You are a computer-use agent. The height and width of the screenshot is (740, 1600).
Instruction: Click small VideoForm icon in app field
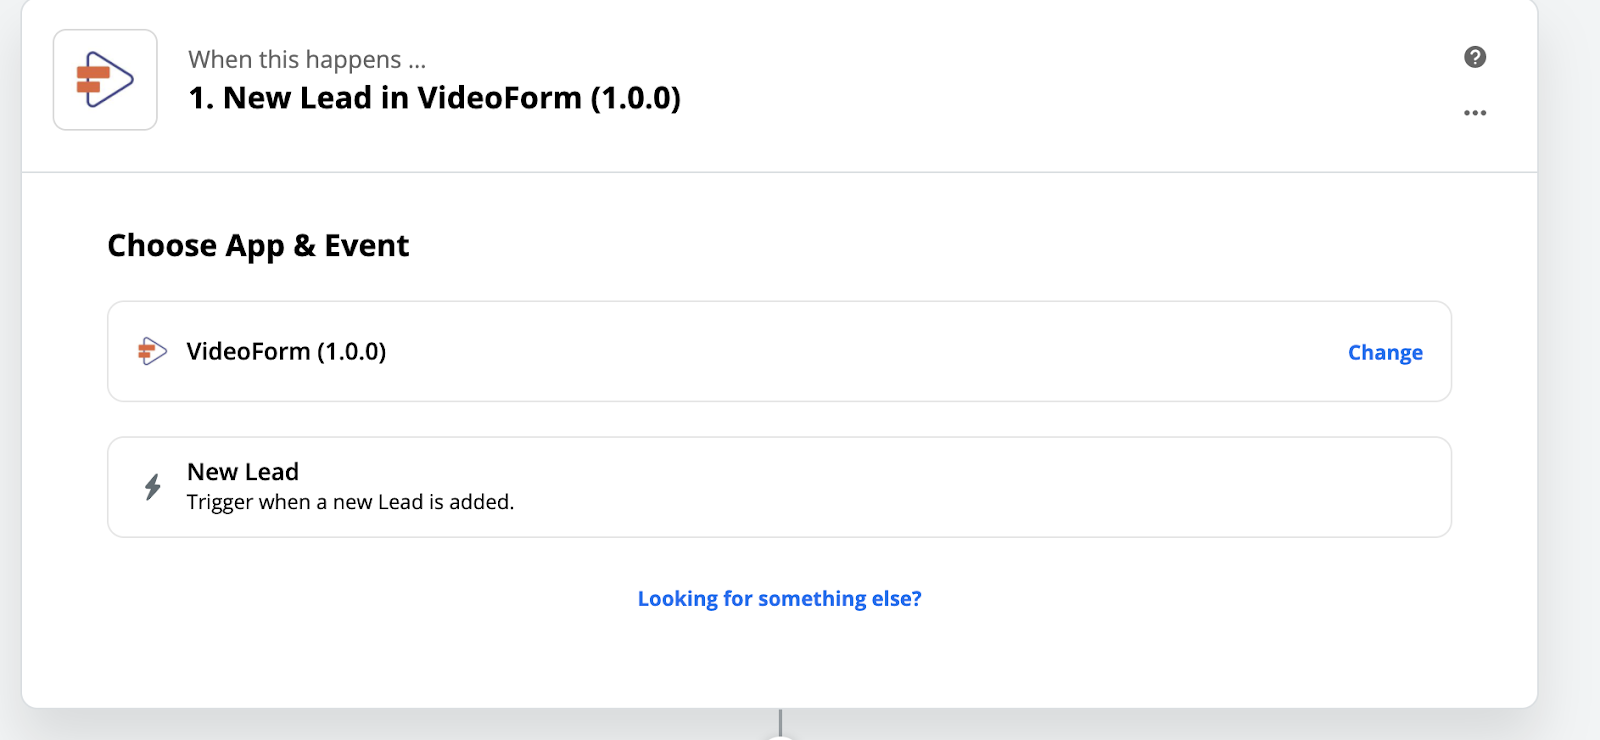click(152, 351)
